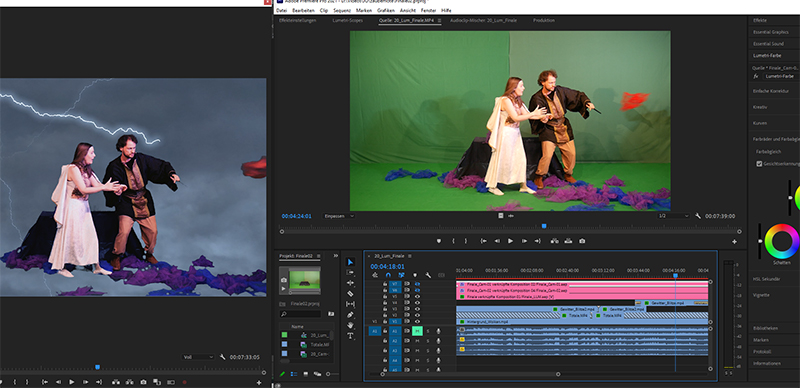Expand project panel overflow chevrons
The height and width of the screenshot is (388, 800).
point(336,256)
